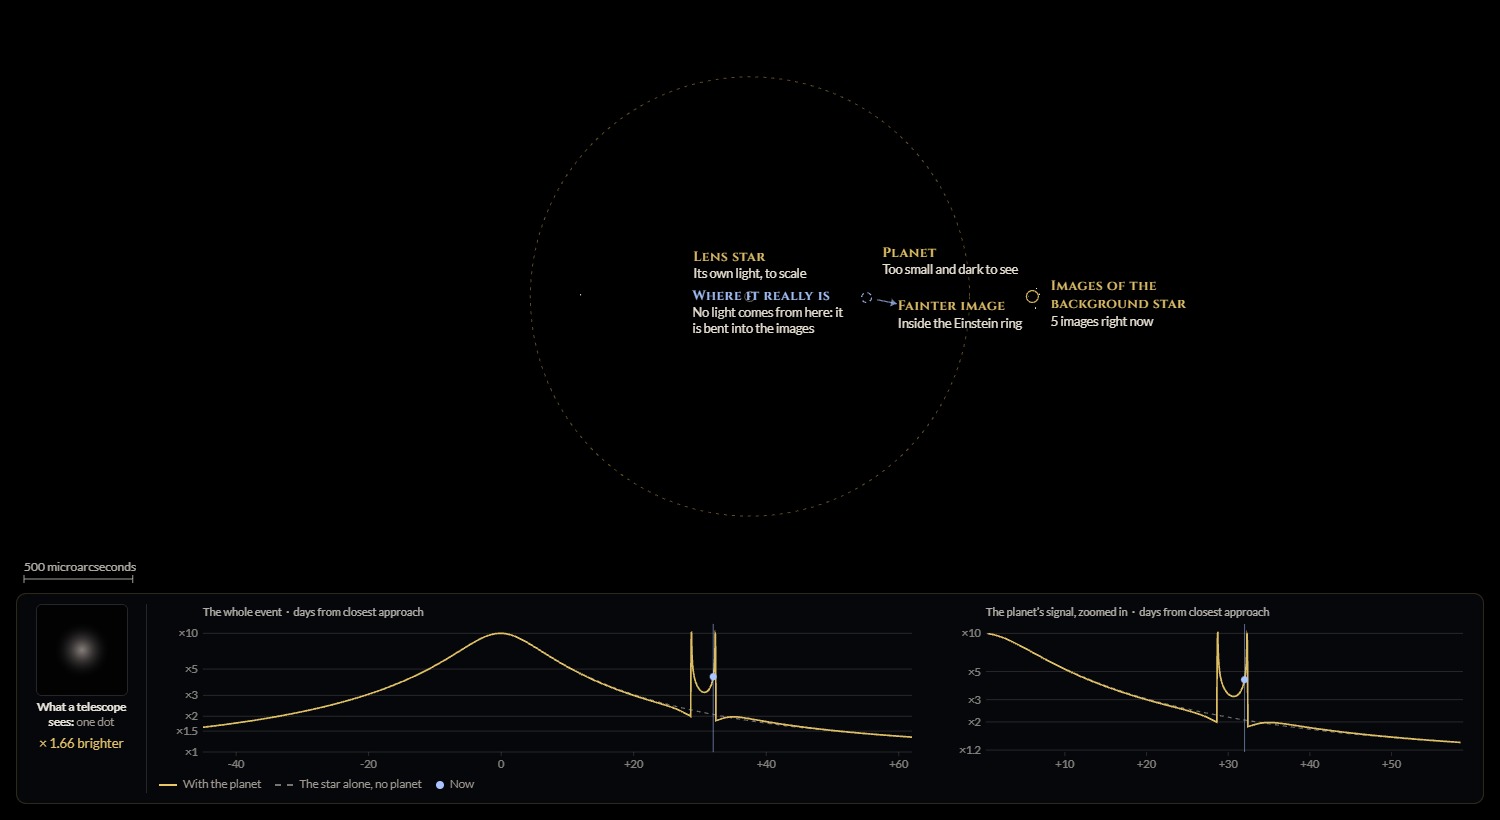Image resolution: width=1500 pixels, height=820 pixels.
Task: Click the "With the planet" legend entry
Action: (210, 784)
